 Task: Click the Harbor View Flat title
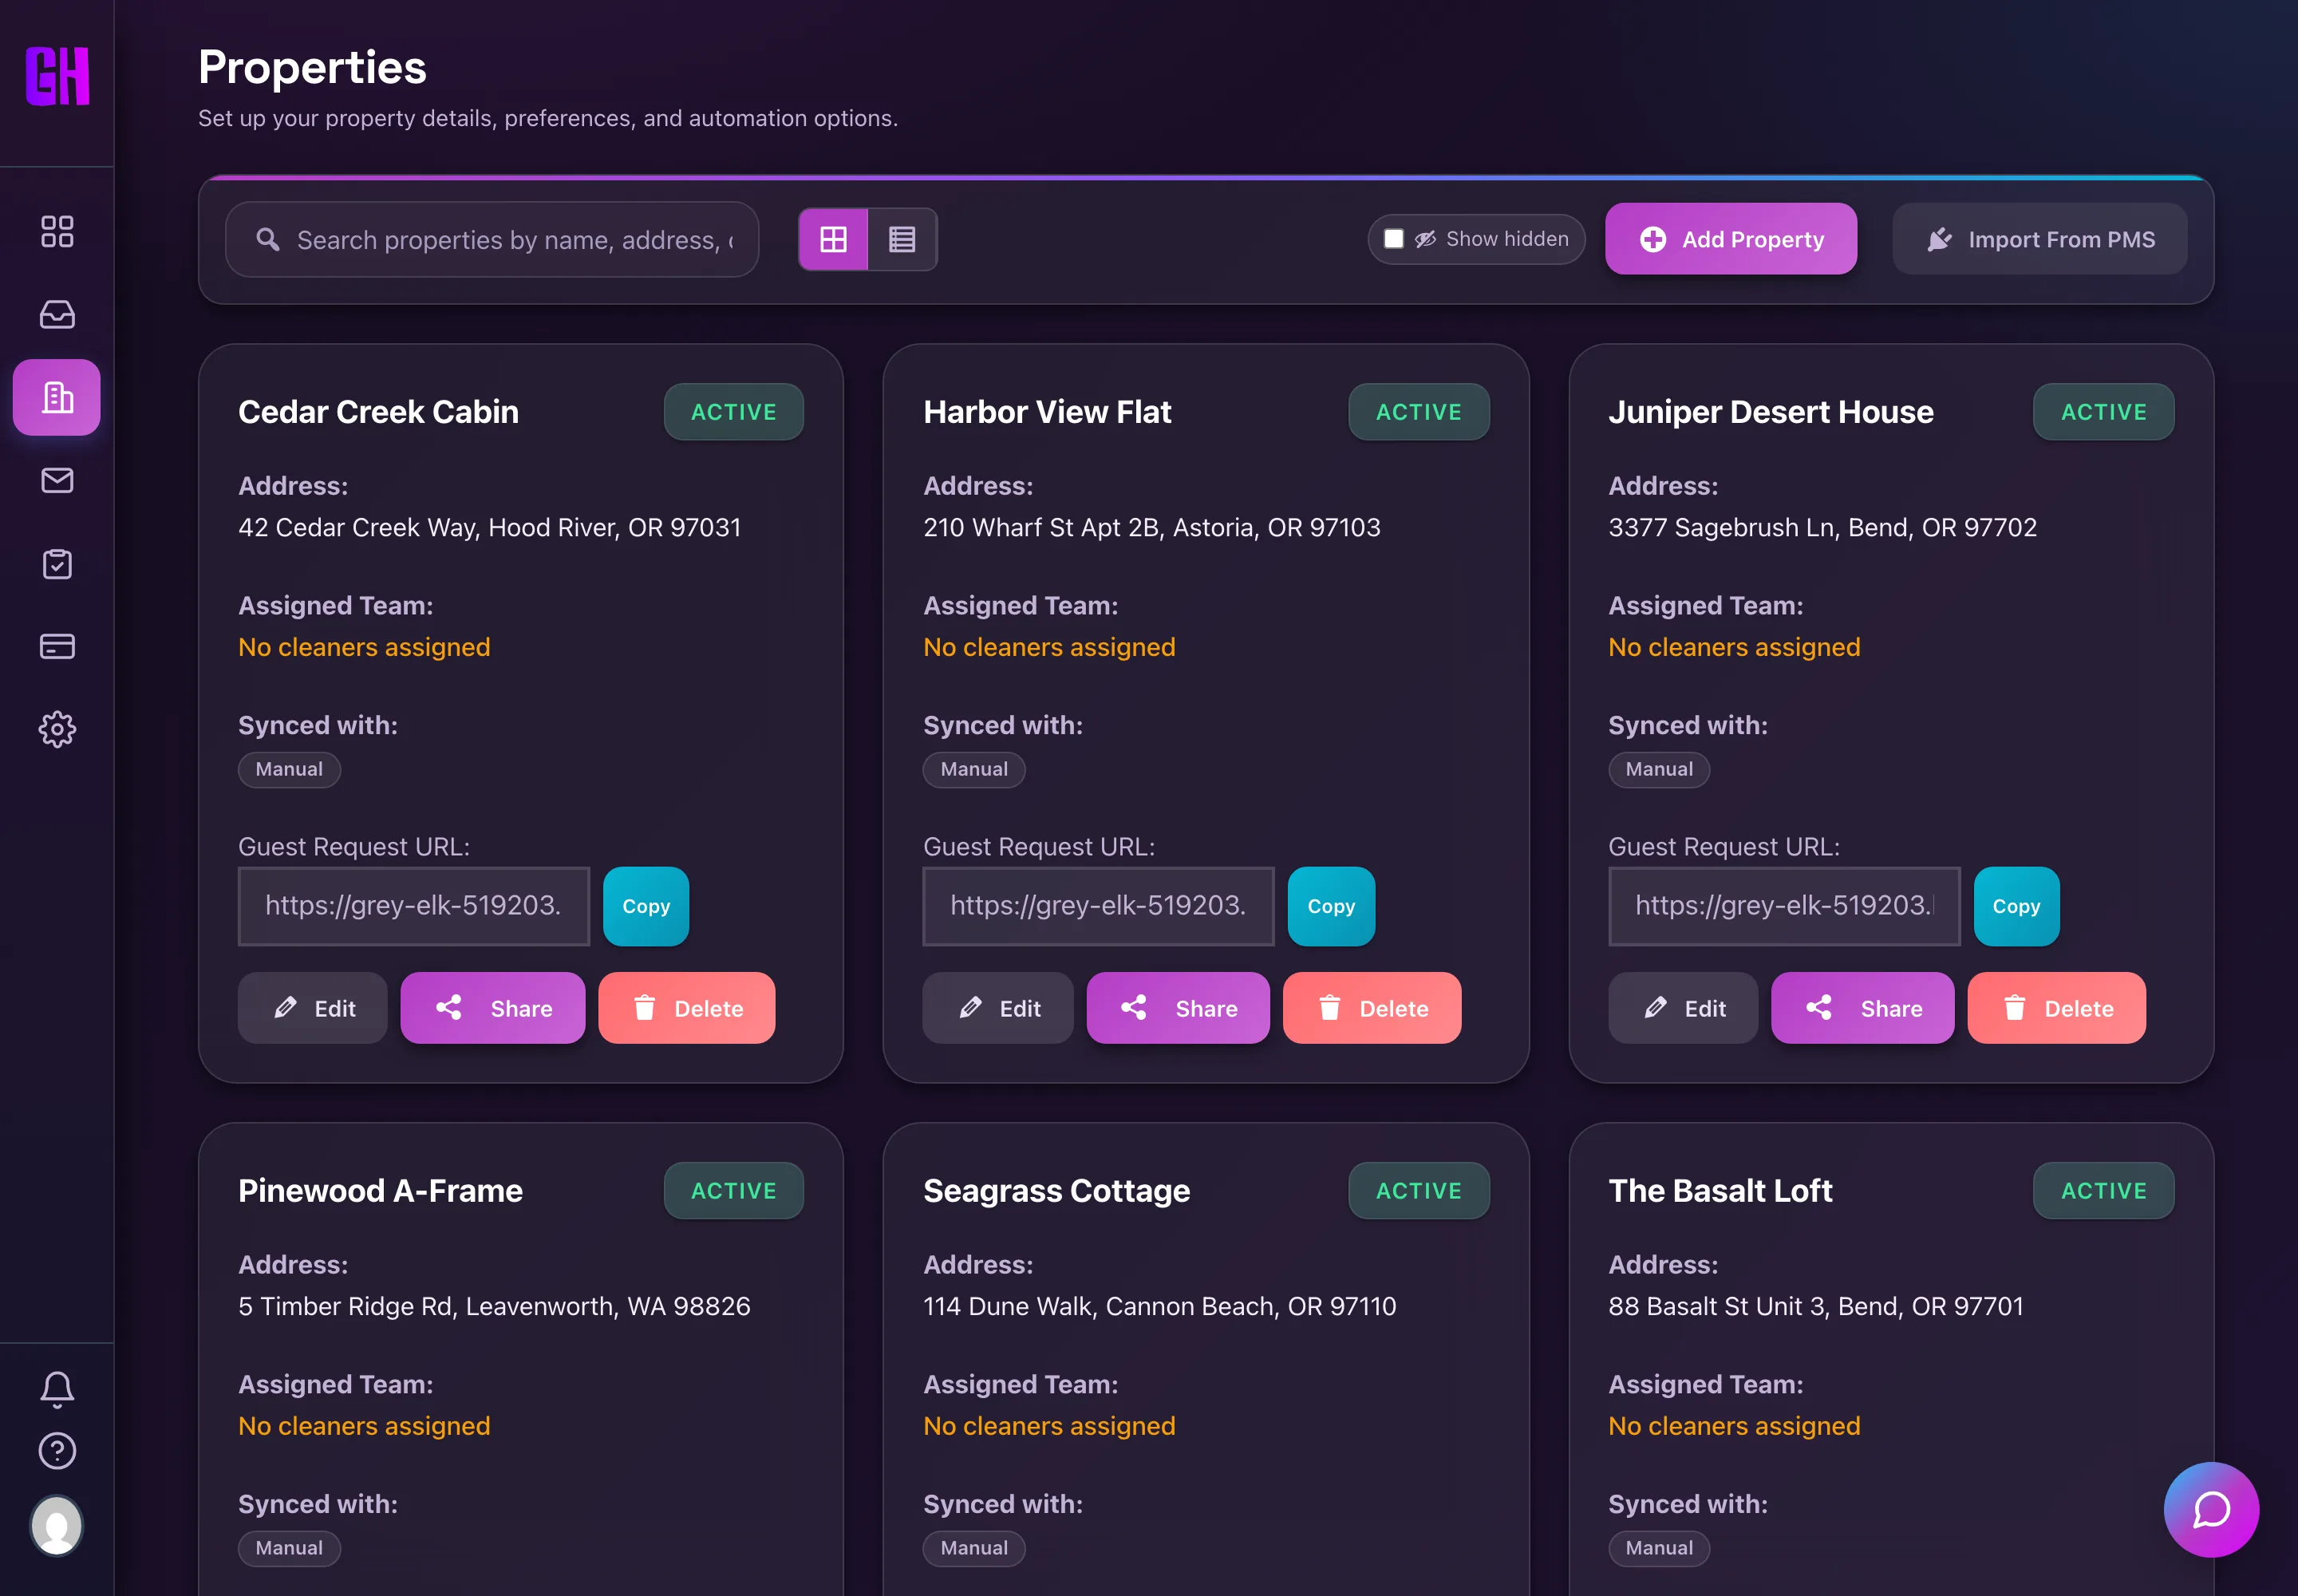click(x=1047, y=412)
